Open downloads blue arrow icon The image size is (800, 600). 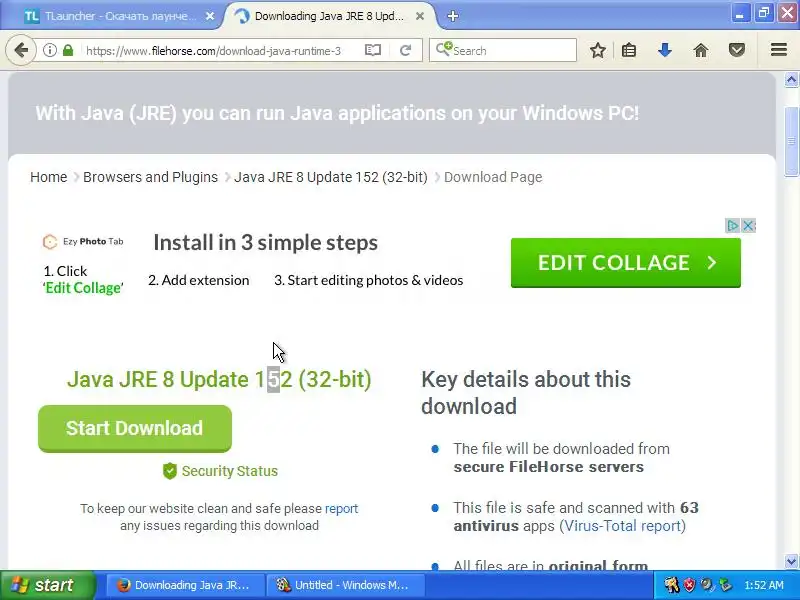664,50
